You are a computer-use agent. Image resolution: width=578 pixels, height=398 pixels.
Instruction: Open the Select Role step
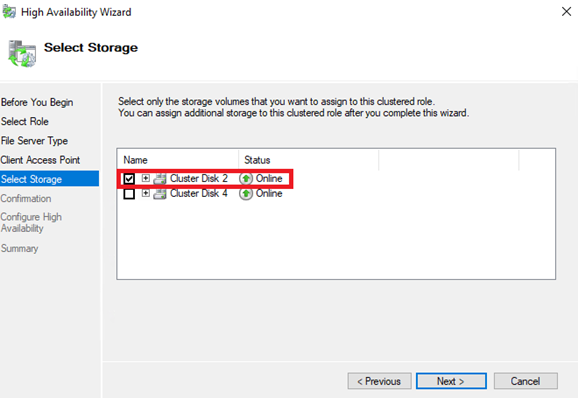25,121
